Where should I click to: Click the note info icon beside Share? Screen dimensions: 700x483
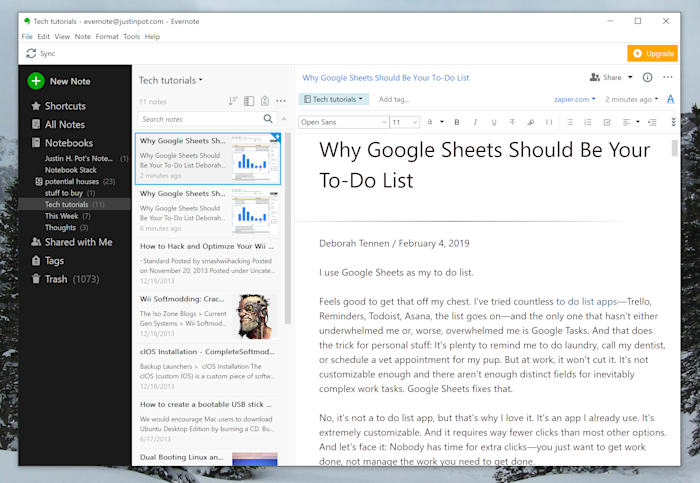(647, 77)
